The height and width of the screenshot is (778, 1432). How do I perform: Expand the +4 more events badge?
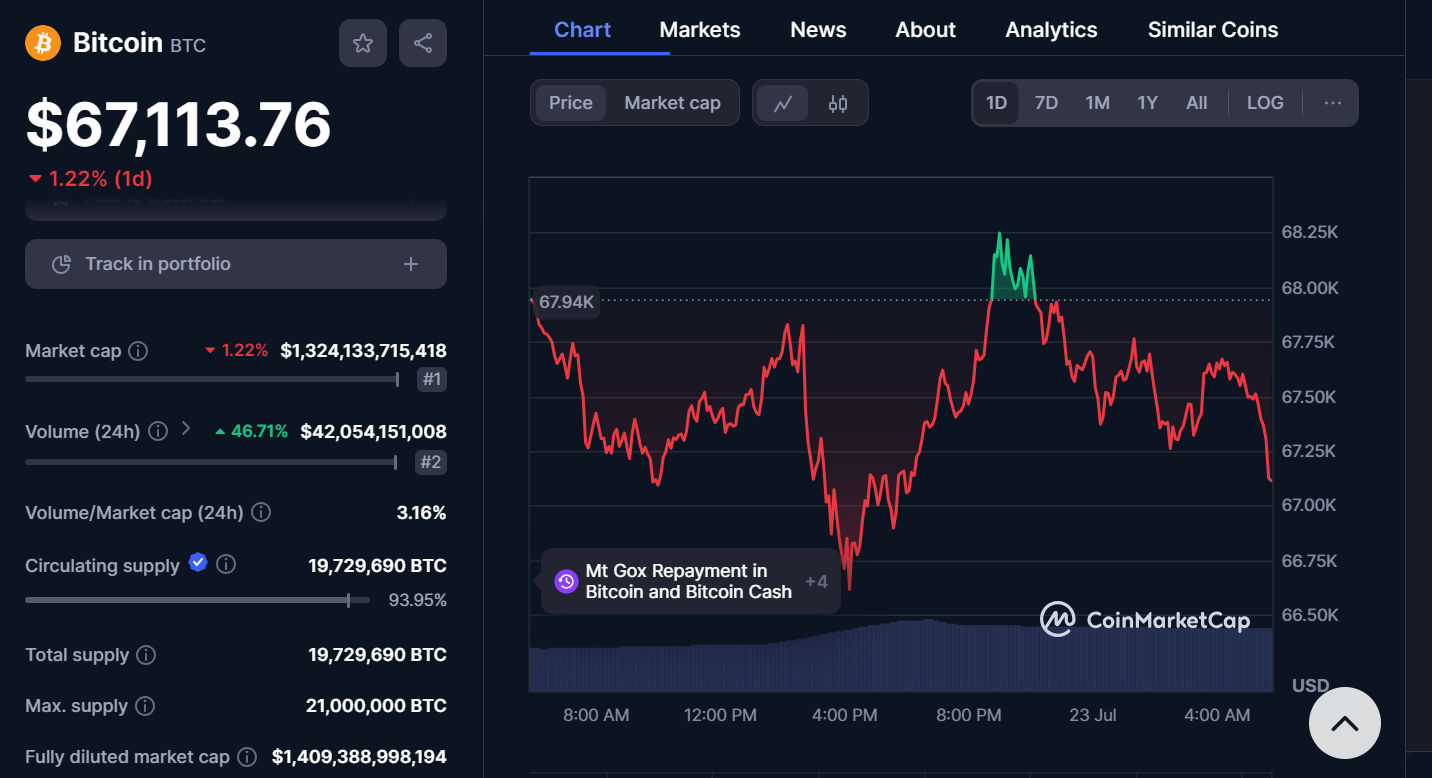tap(817, 581)
